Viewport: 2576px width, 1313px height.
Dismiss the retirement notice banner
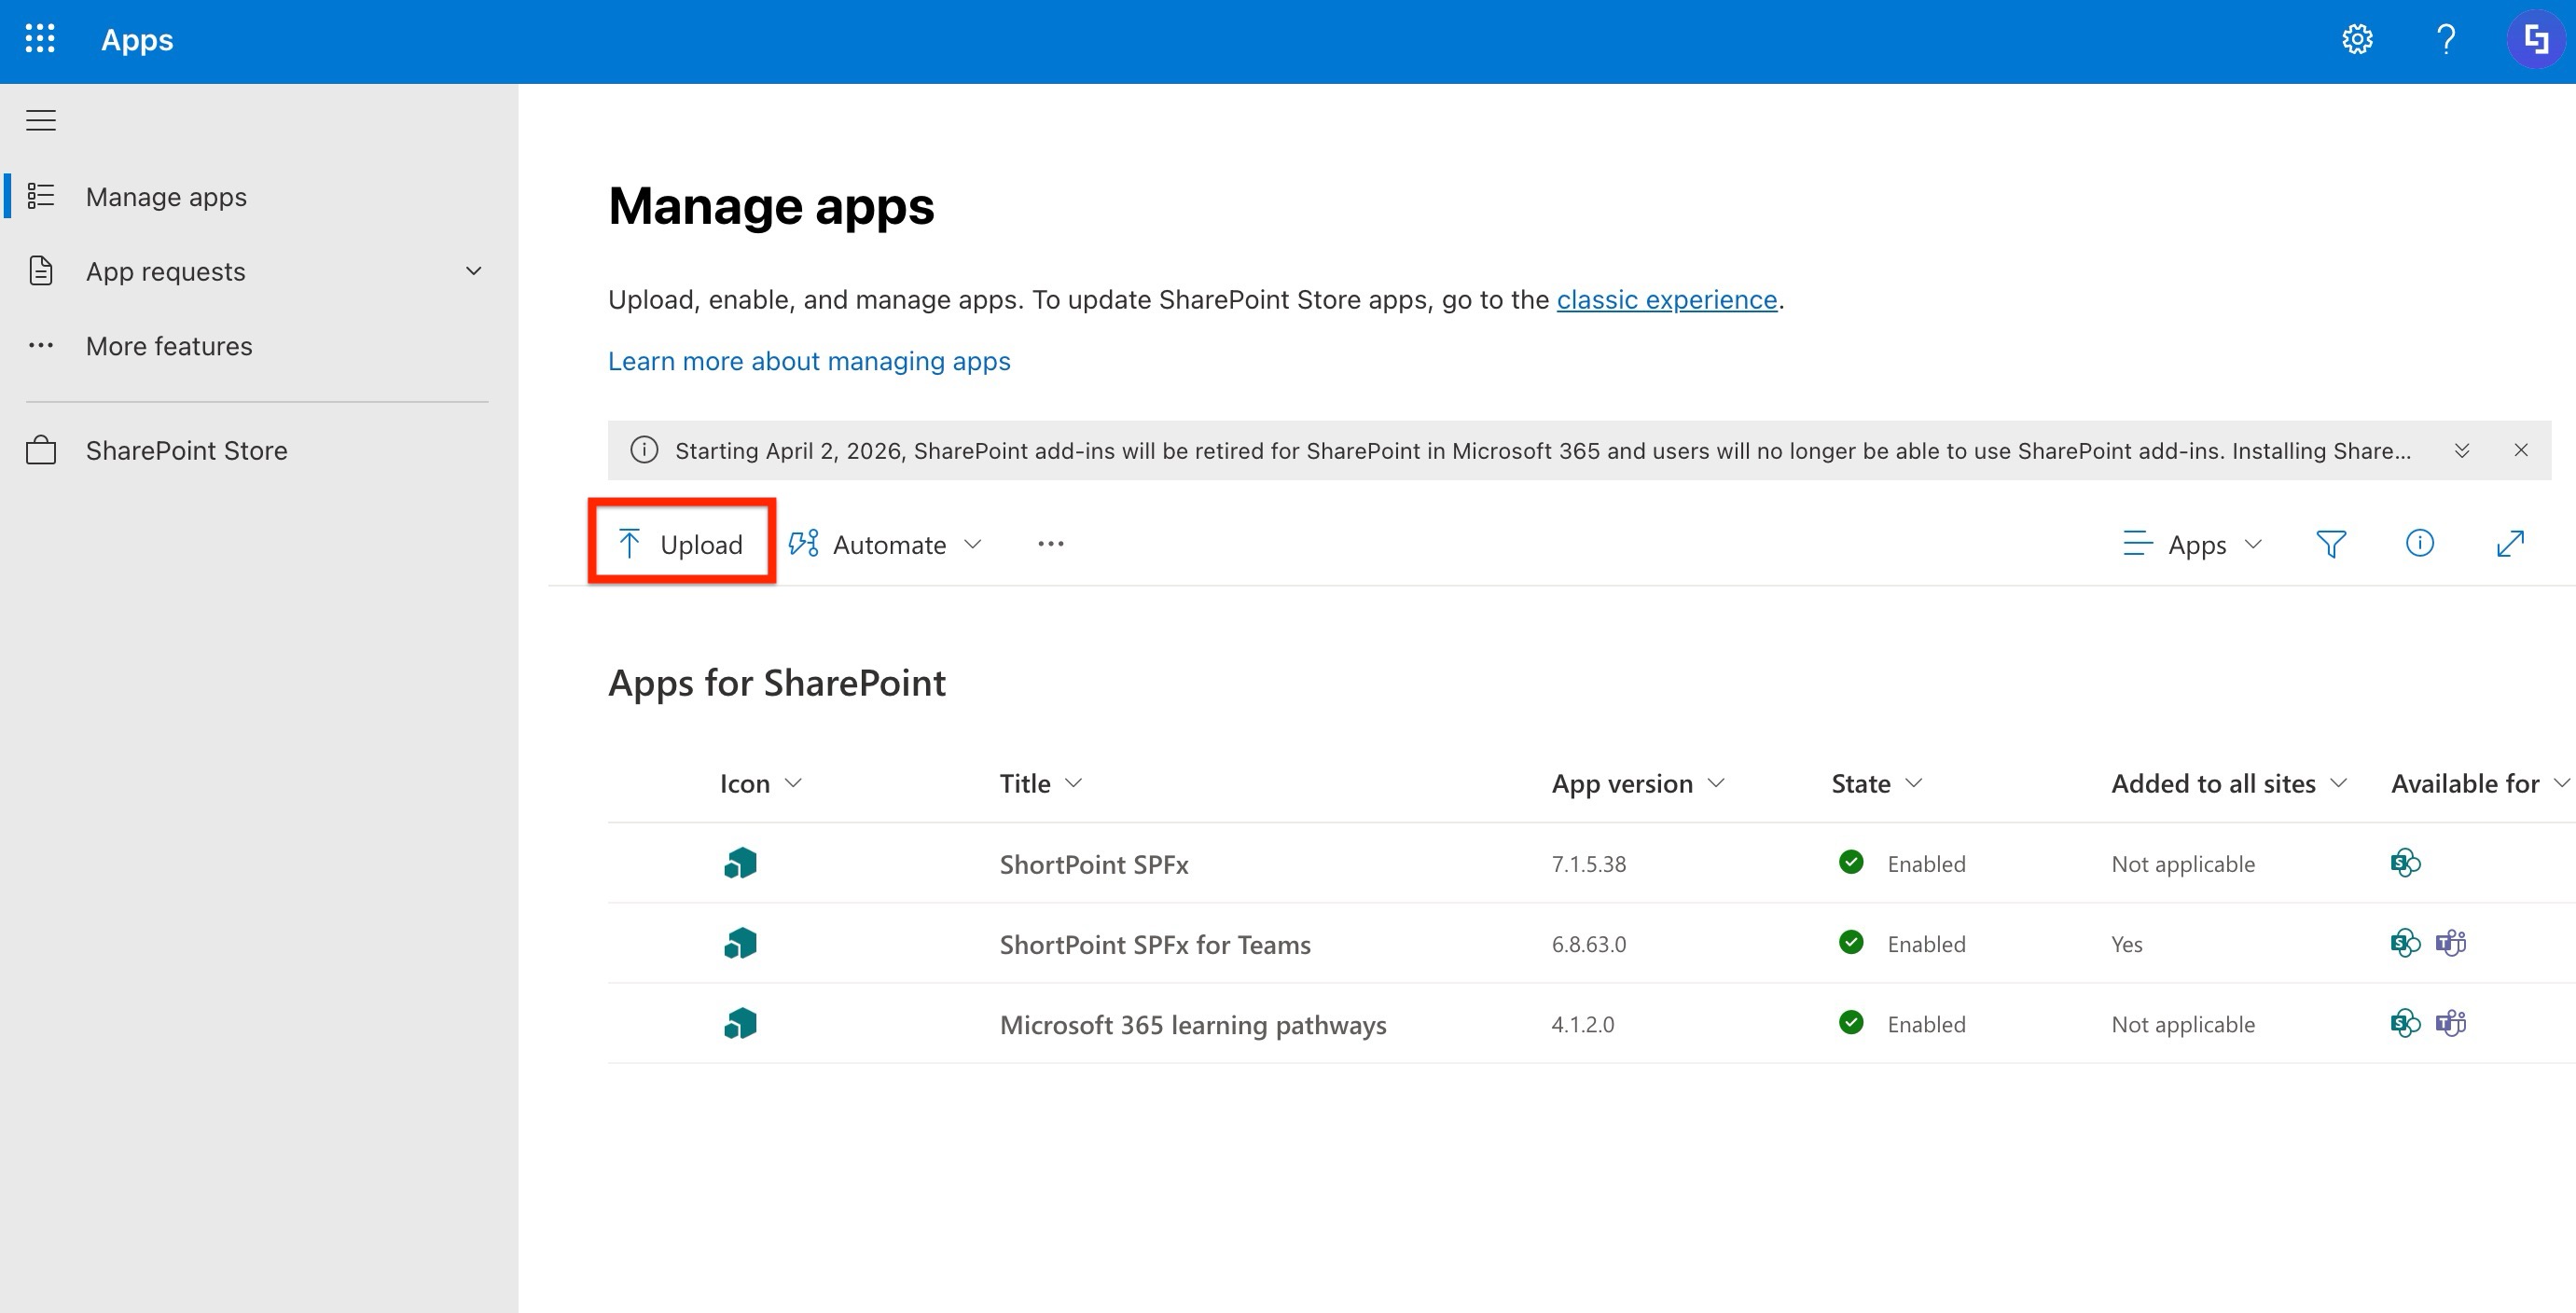click(2521, 451)
